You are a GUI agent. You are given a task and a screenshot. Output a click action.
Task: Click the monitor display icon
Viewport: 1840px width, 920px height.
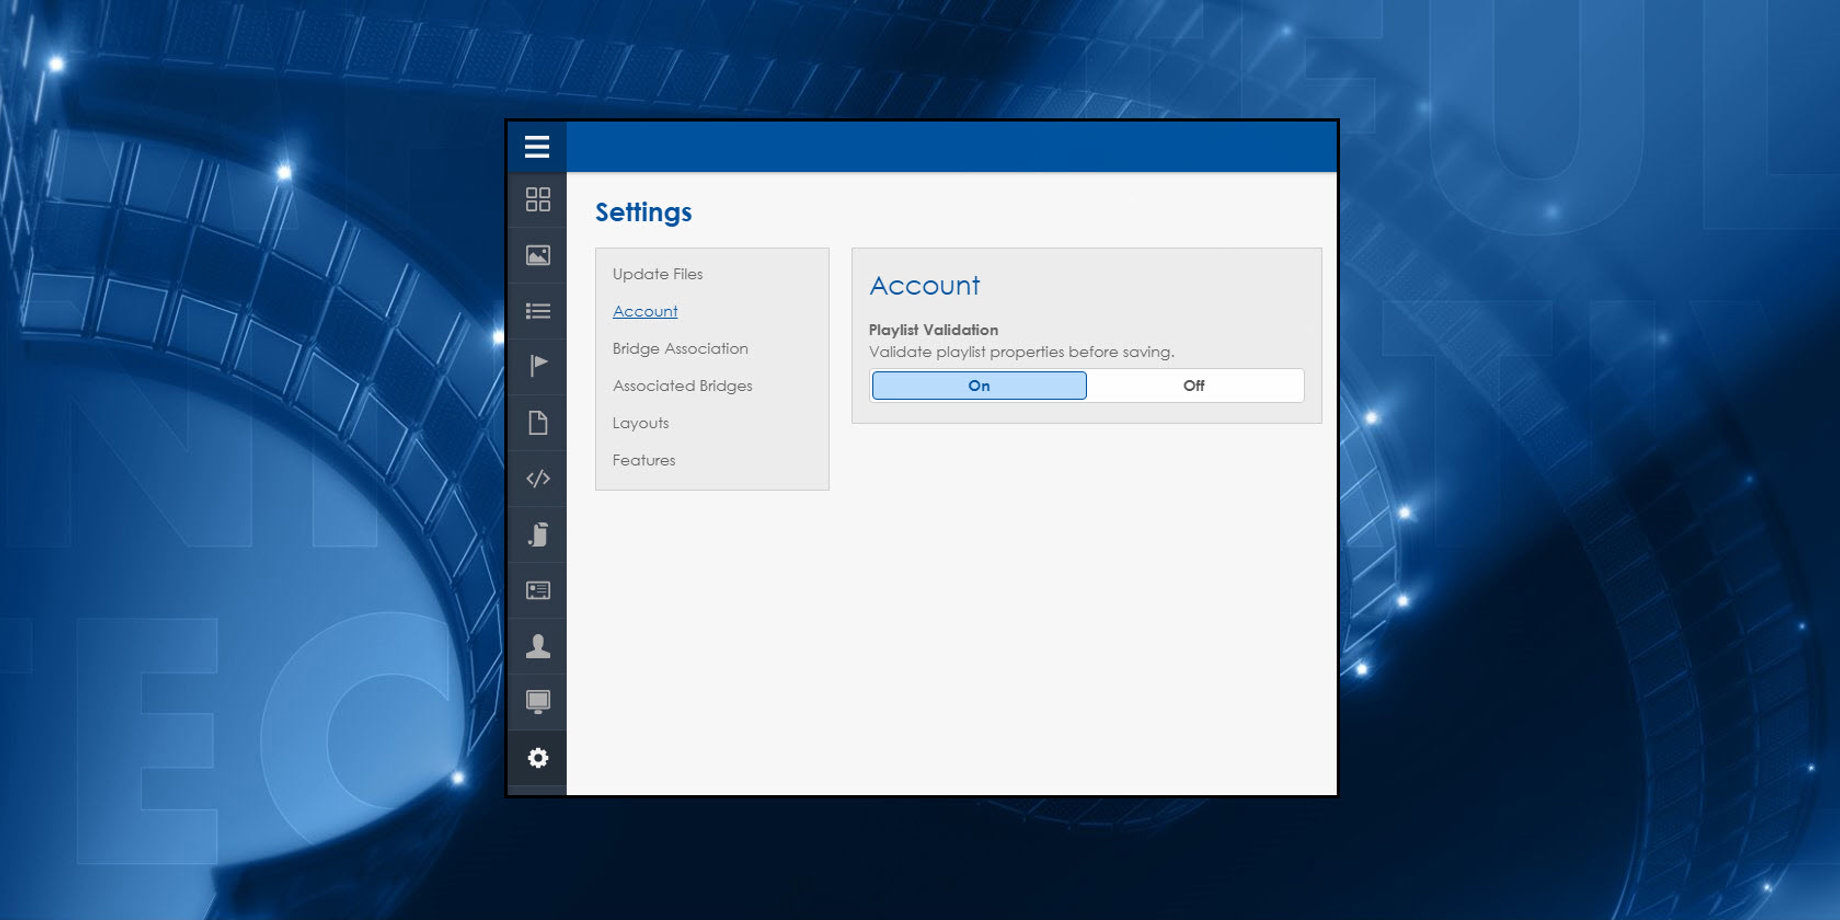coord(537,702)
